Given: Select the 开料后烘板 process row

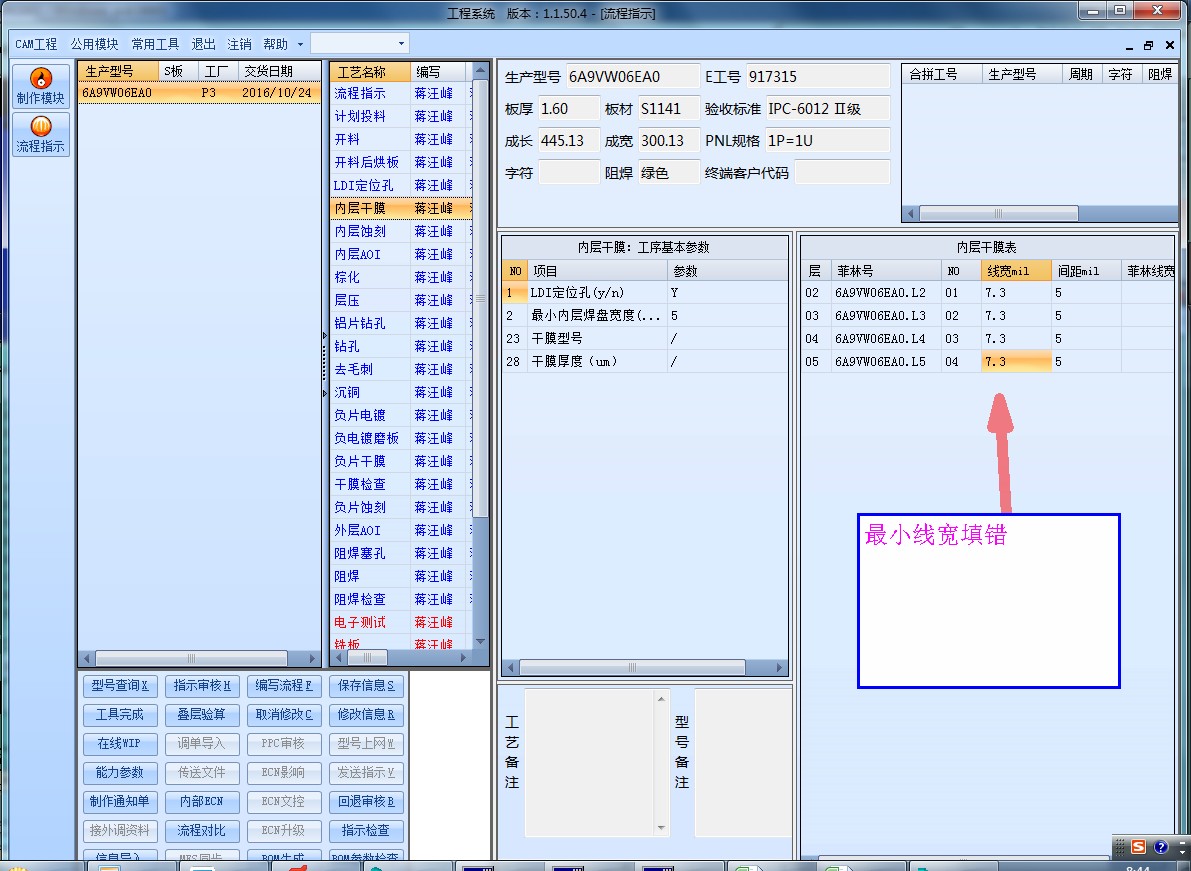Looking at the screenshot, I should coord(401,163).
